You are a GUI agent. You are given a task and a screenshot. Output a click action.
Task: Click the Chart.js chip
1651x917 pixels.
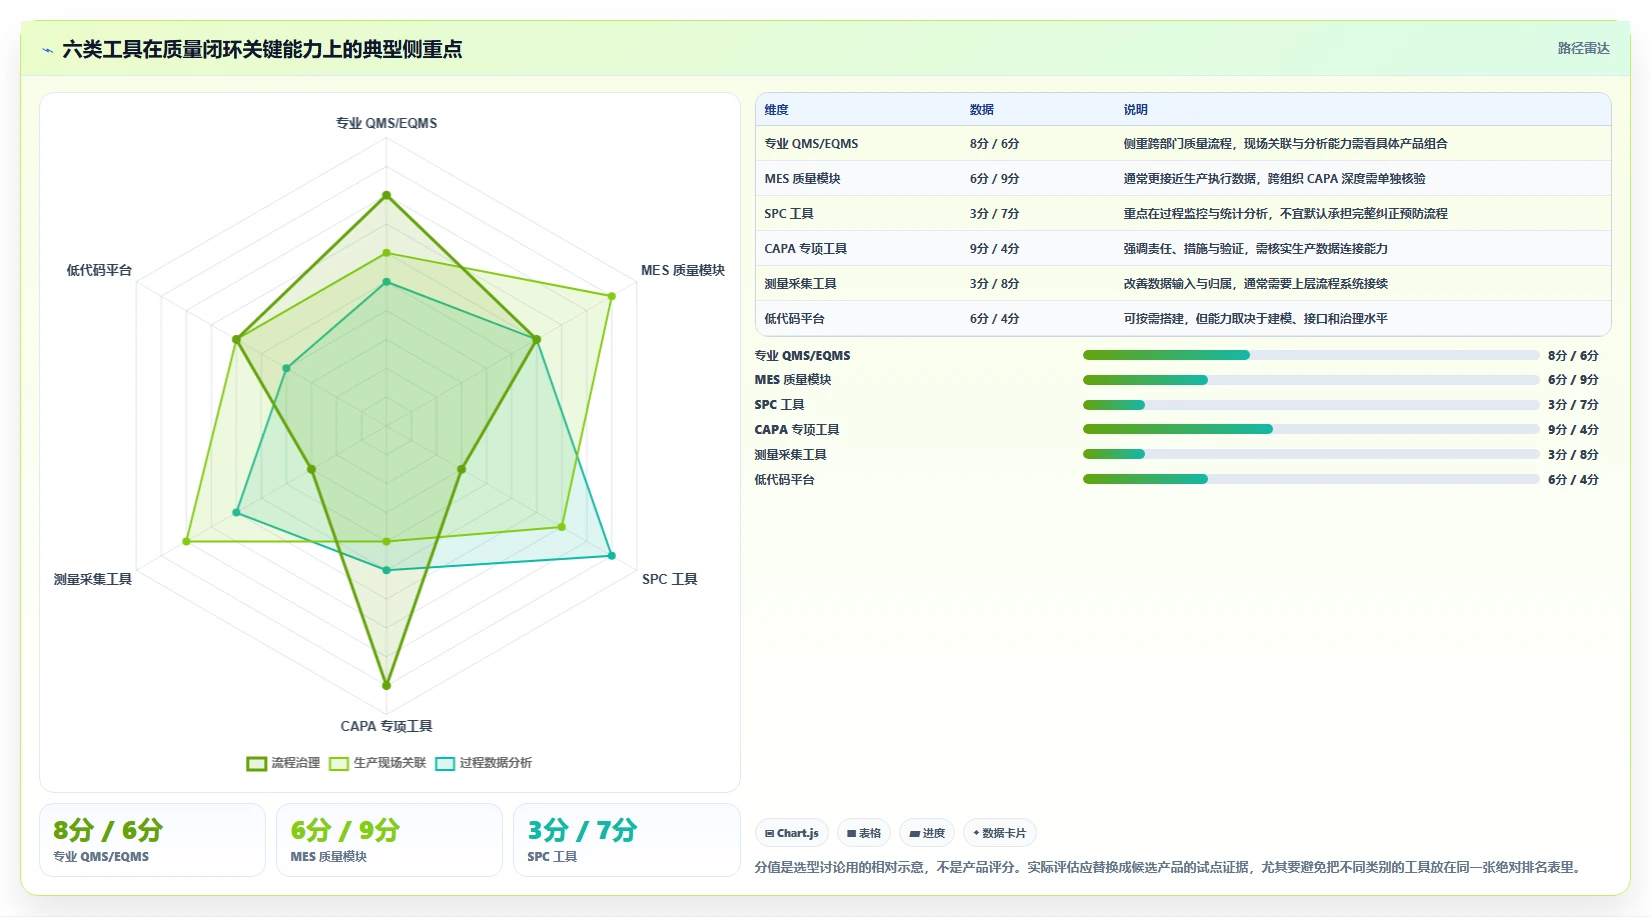click(792, 833)
